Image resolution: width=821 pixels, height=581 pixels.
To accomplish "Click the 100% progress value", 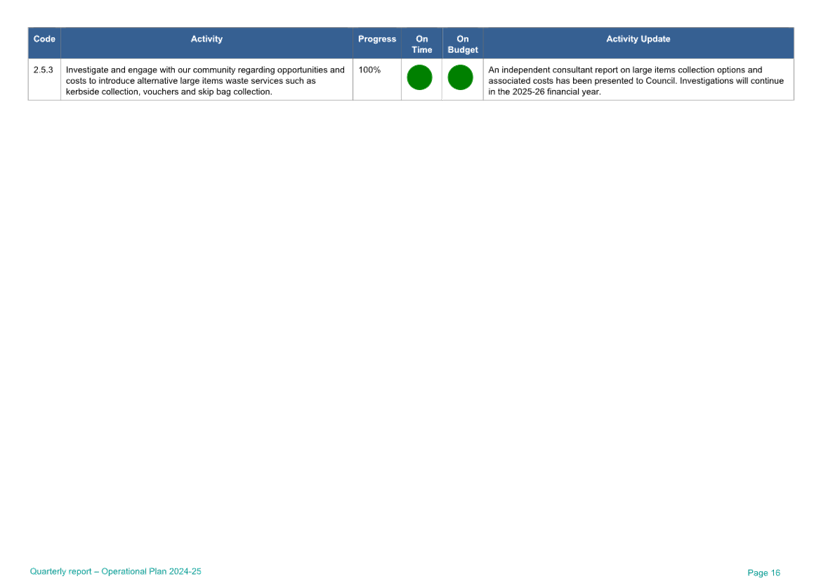I will [x=369, y=70].
